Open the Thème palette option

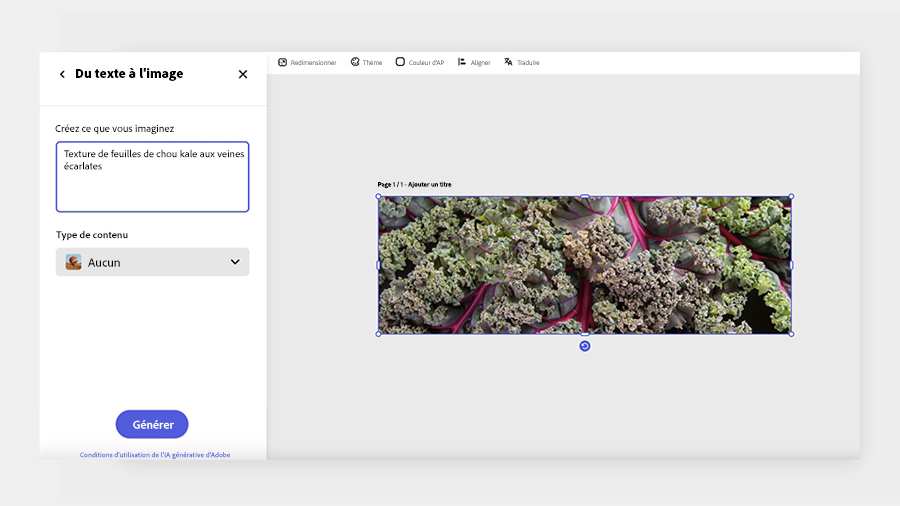pos(366,63)
